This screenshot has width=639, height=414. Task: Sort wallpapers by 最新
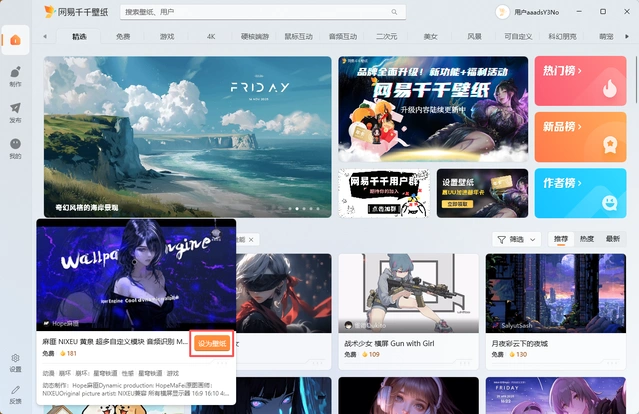point(613,239)
